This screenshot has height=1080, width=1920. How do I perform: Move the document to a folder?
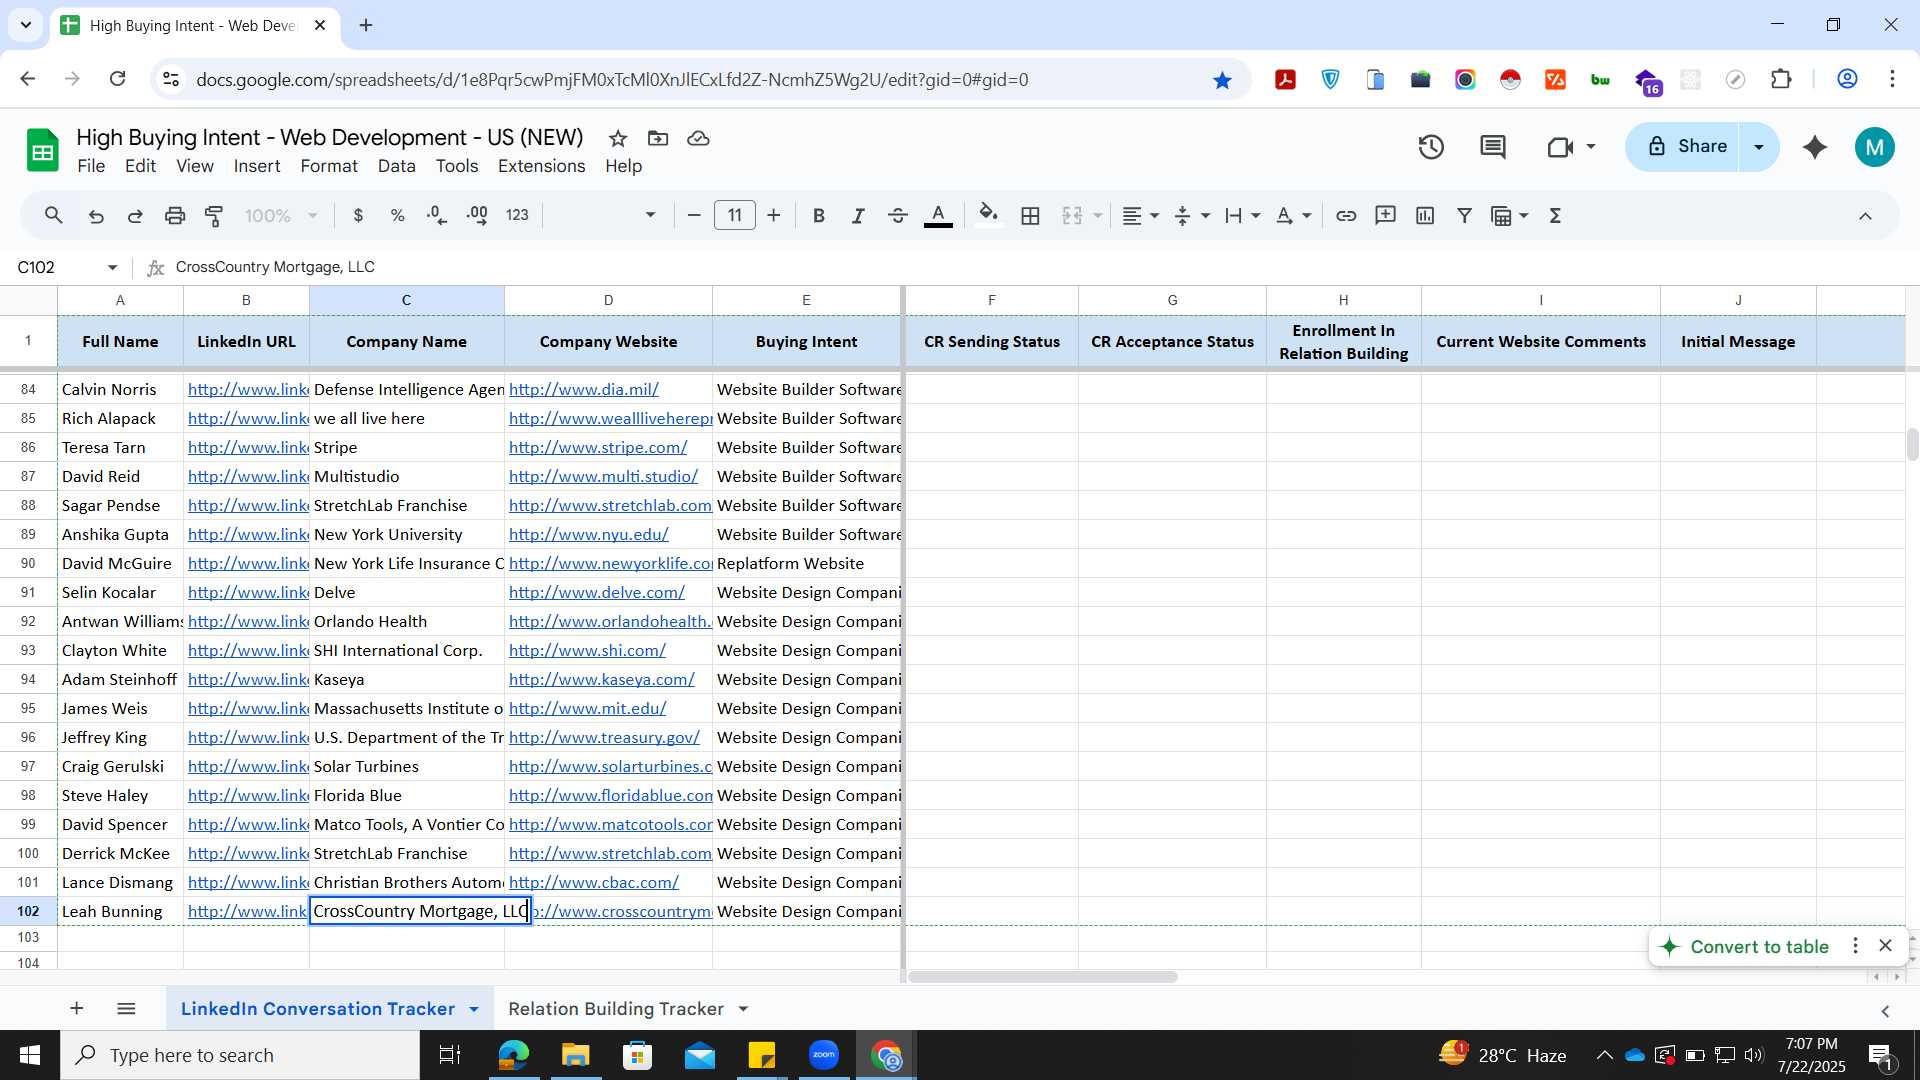click(658, 138)
